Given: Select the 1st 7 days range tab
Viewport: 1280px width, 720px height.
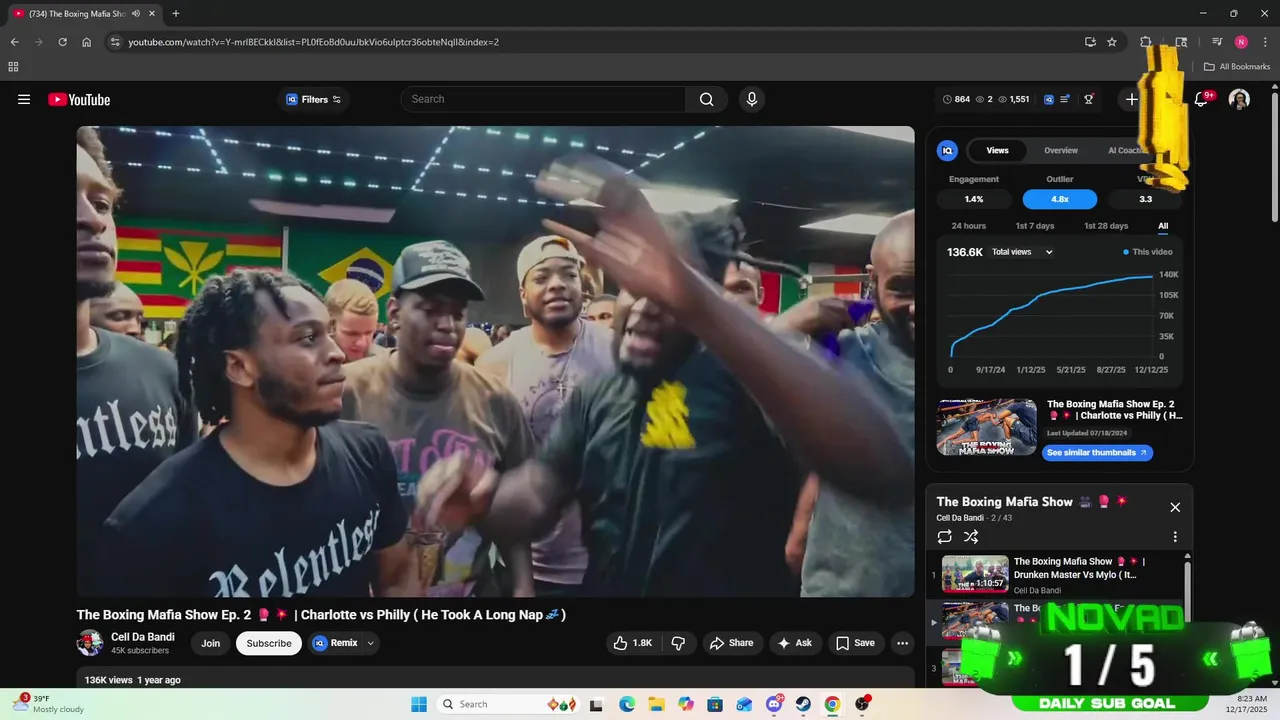Looking at the screenshot, I should pyautogui.click(x=1035, y=226).
